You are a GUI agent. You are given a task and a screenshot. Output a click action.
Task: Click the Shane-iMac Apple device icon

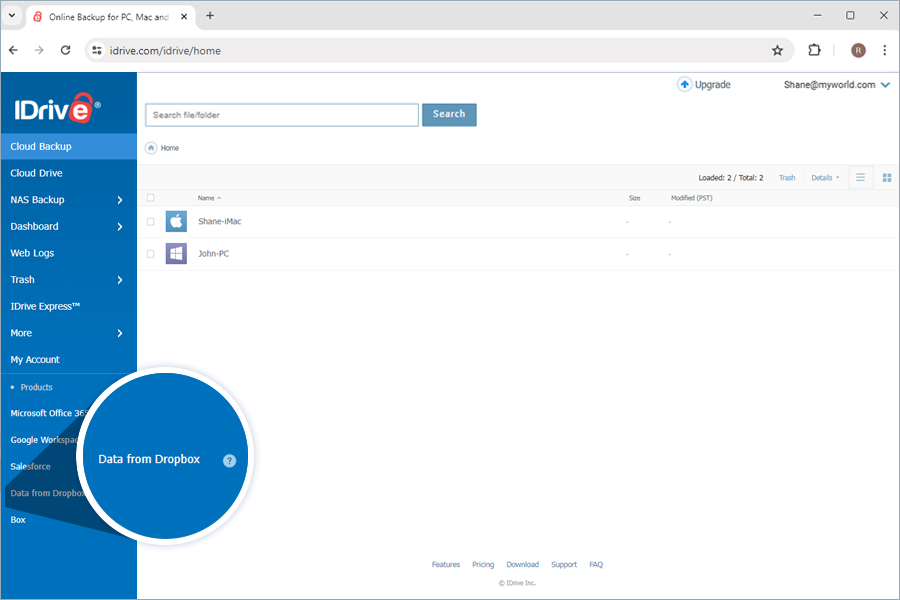[x=176, y=221]
